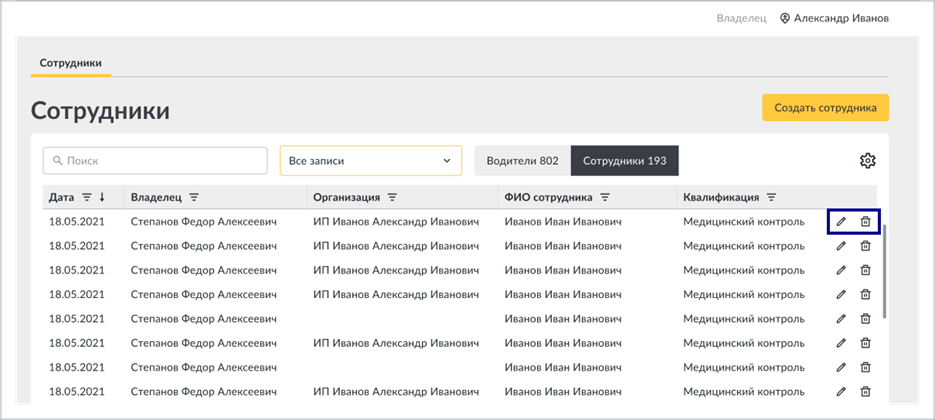
Task: Click the trash icon in the last visible row
Action: (865, 392)
